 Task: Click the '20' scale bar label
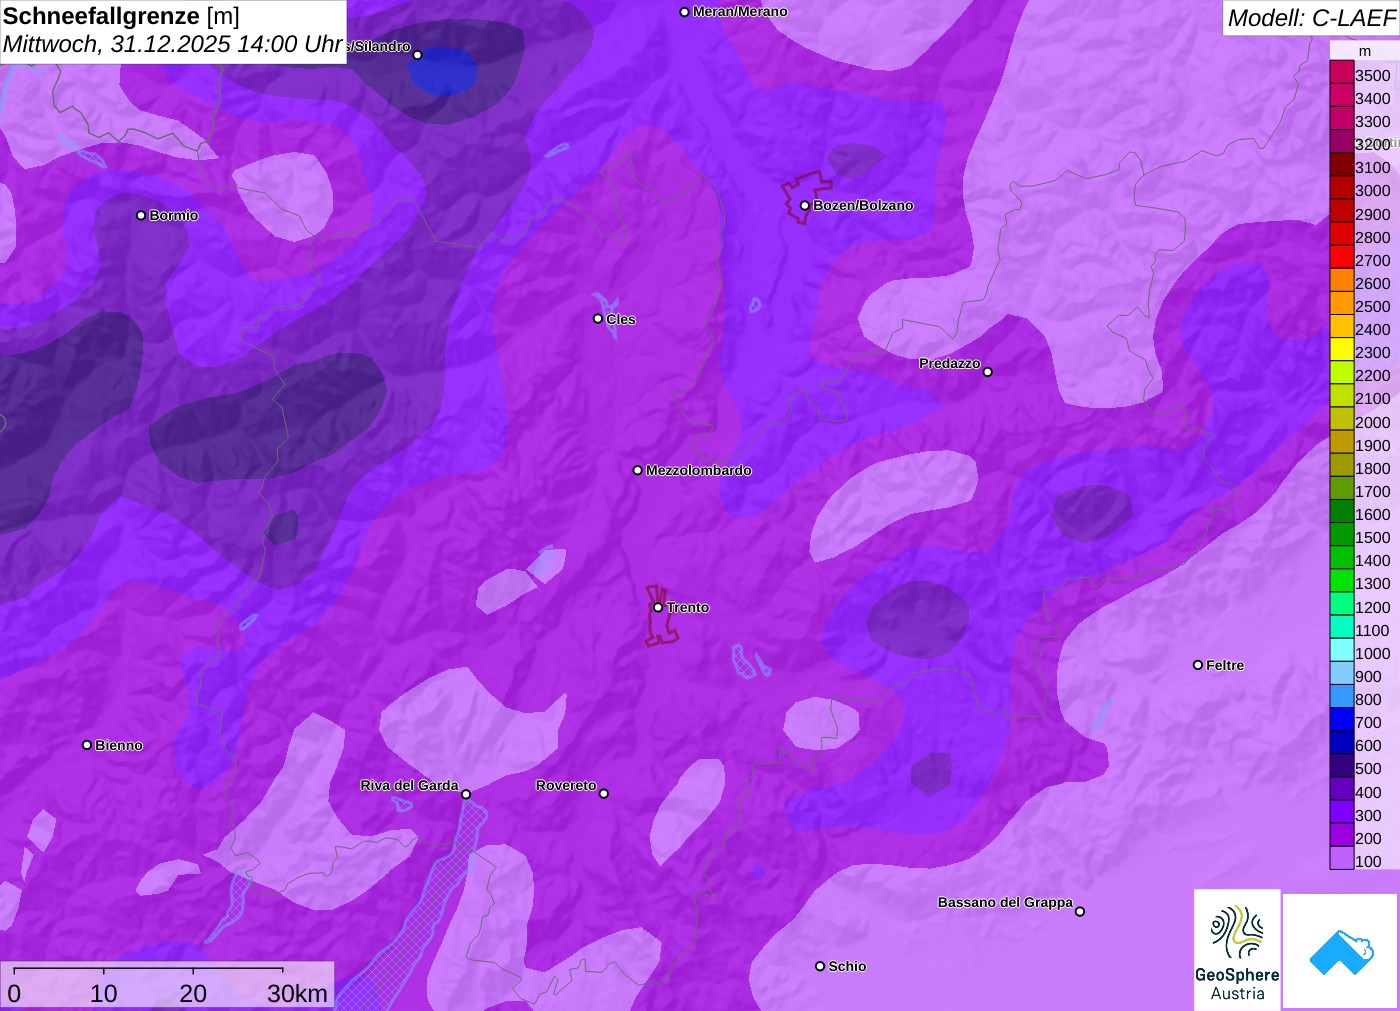coord(193,994)
